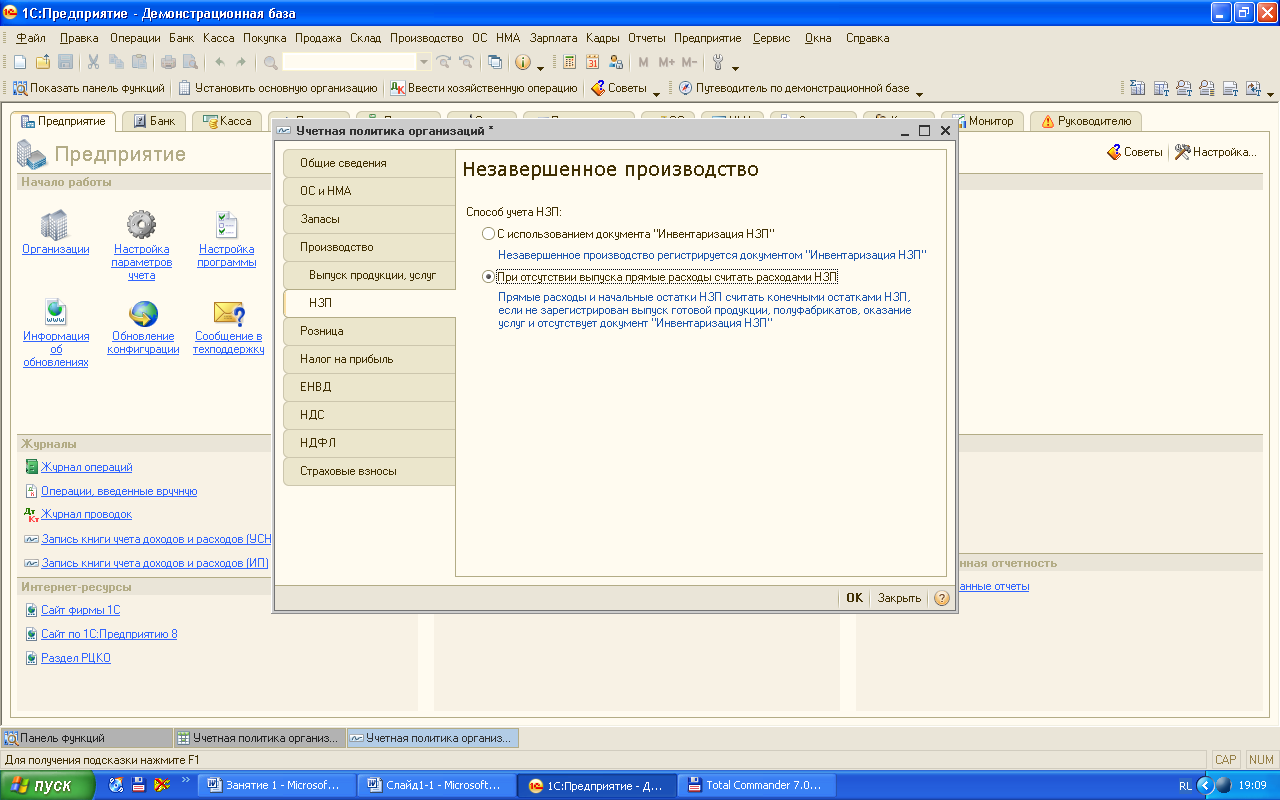
Task: Open the Производство menu
Action: point(427,38)
